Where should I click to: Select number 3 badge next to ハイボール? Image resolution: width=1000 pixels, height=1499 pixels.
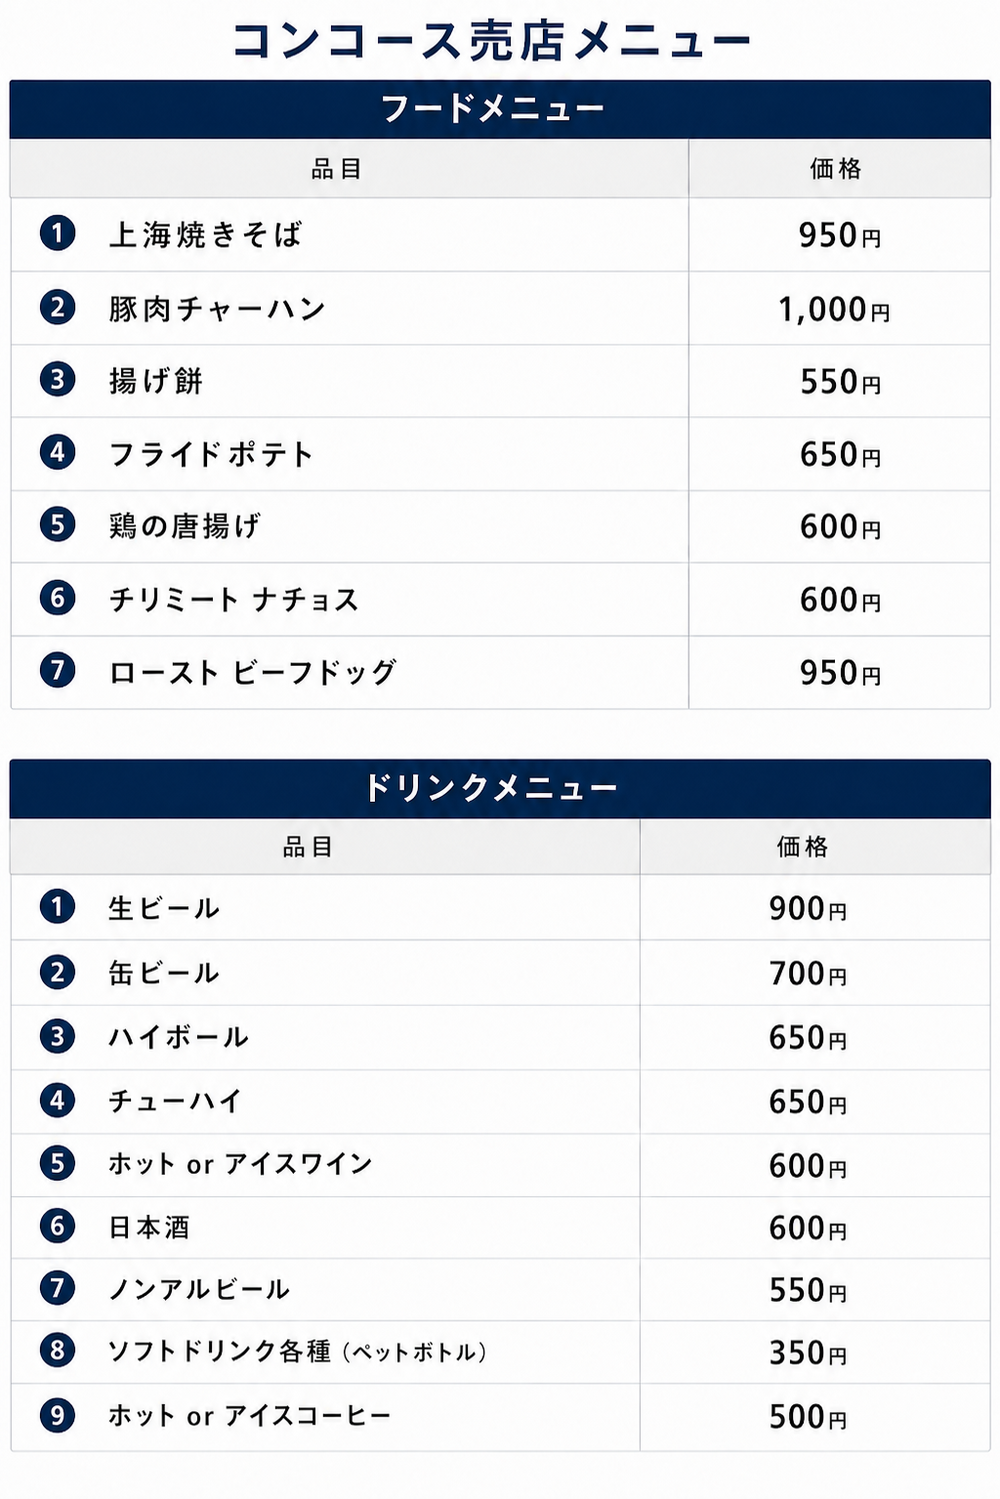point(57,1036)
